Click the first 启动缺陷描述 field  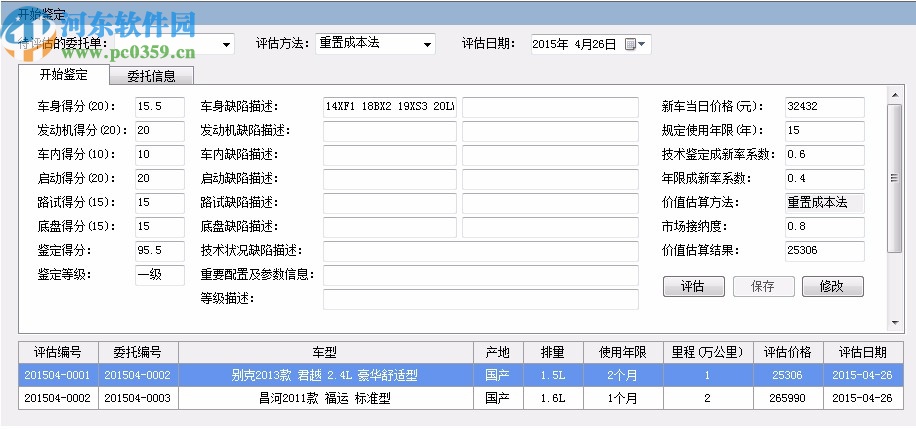(390, 179)
